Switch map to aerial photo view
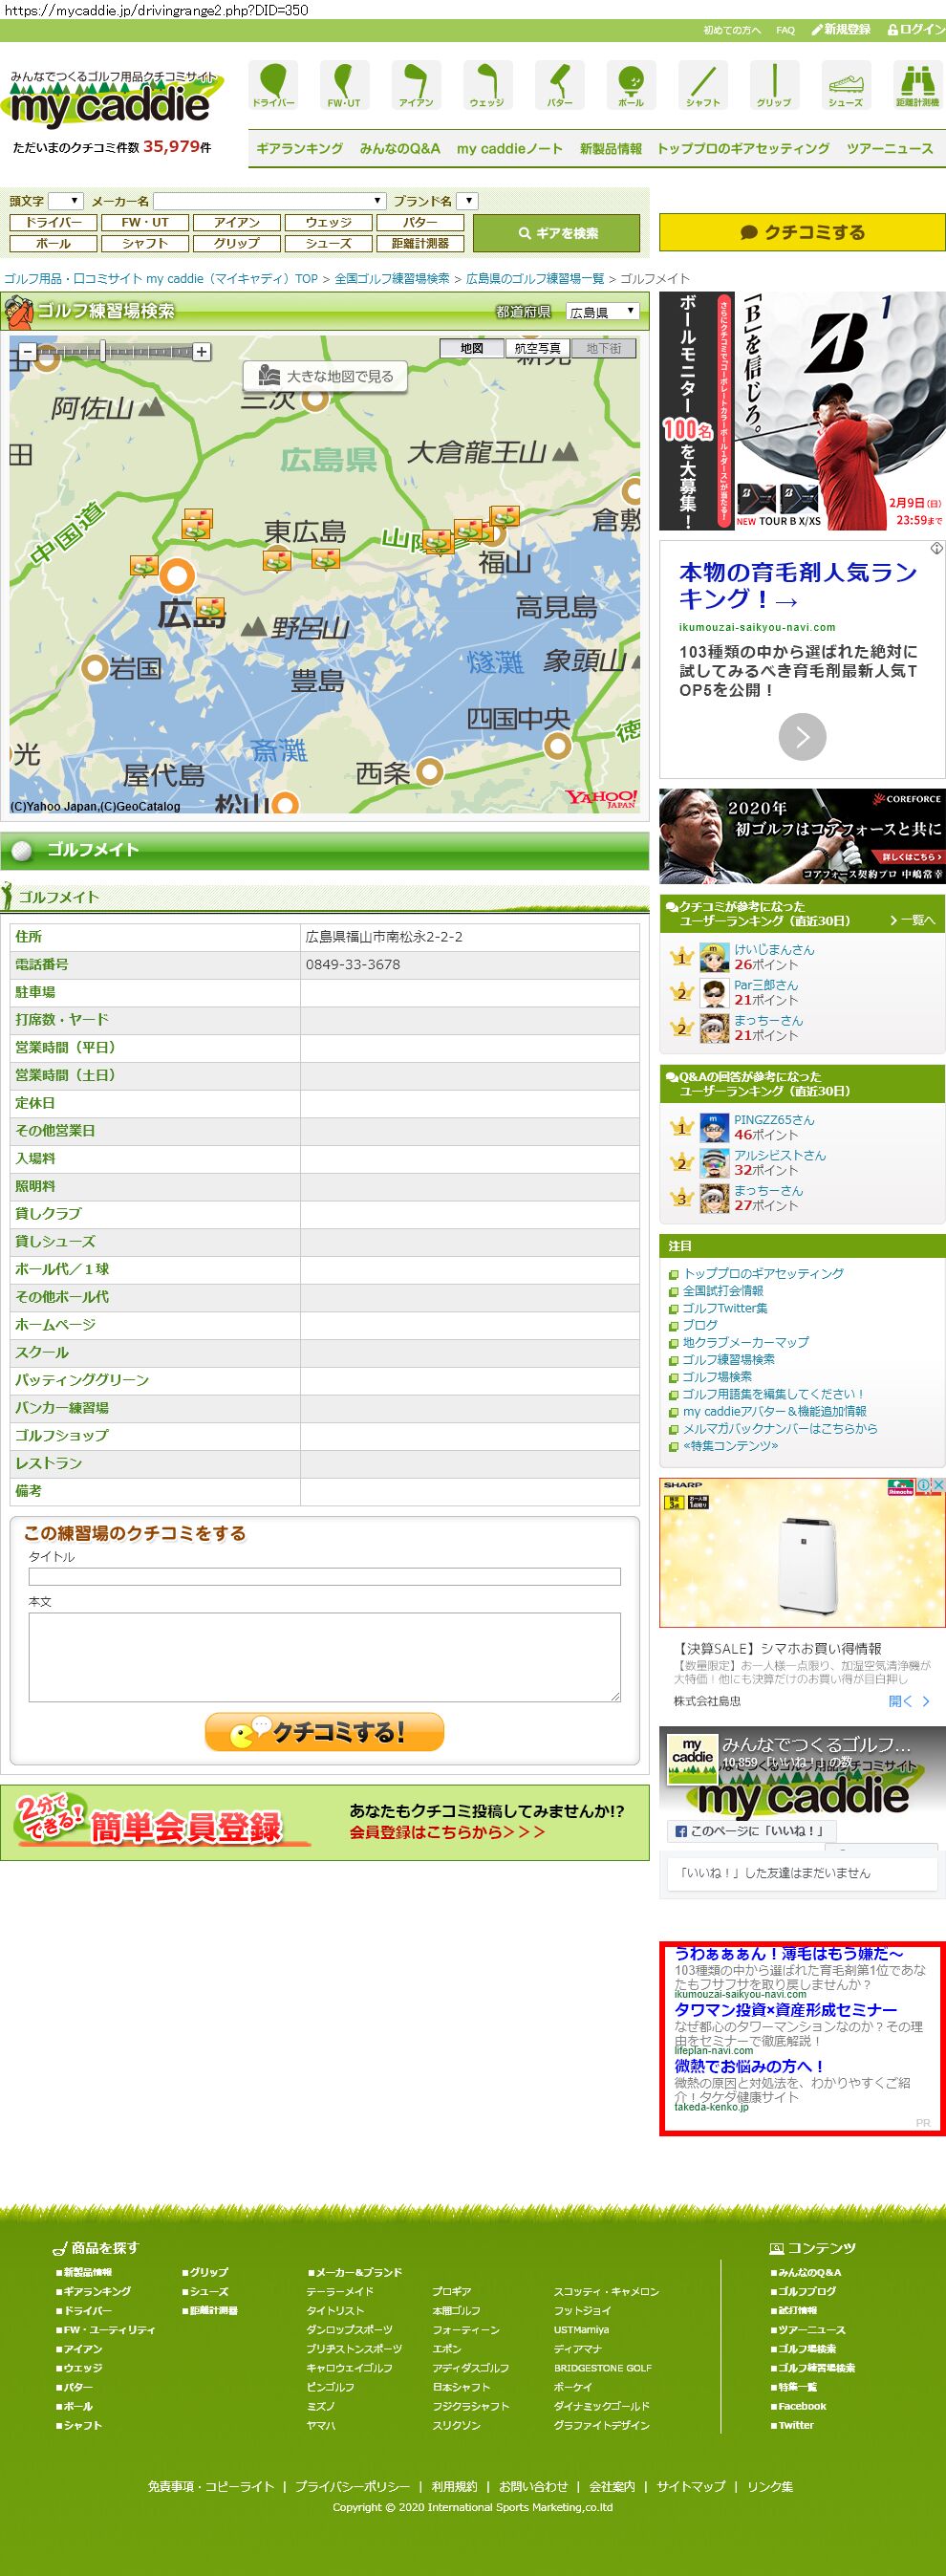This screenshot has width=946, height=2576. [x=537, y=348]
